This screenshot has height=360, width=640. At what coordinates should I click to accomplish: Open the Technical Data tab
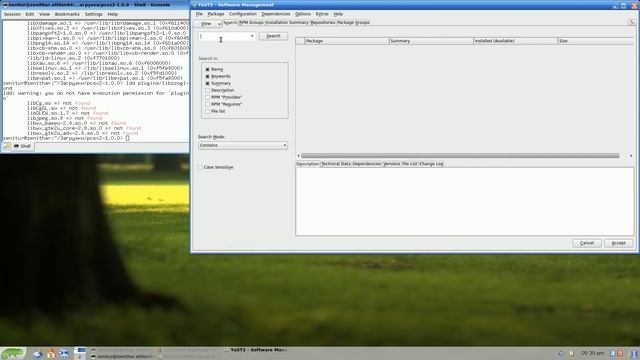click(336, 164)
